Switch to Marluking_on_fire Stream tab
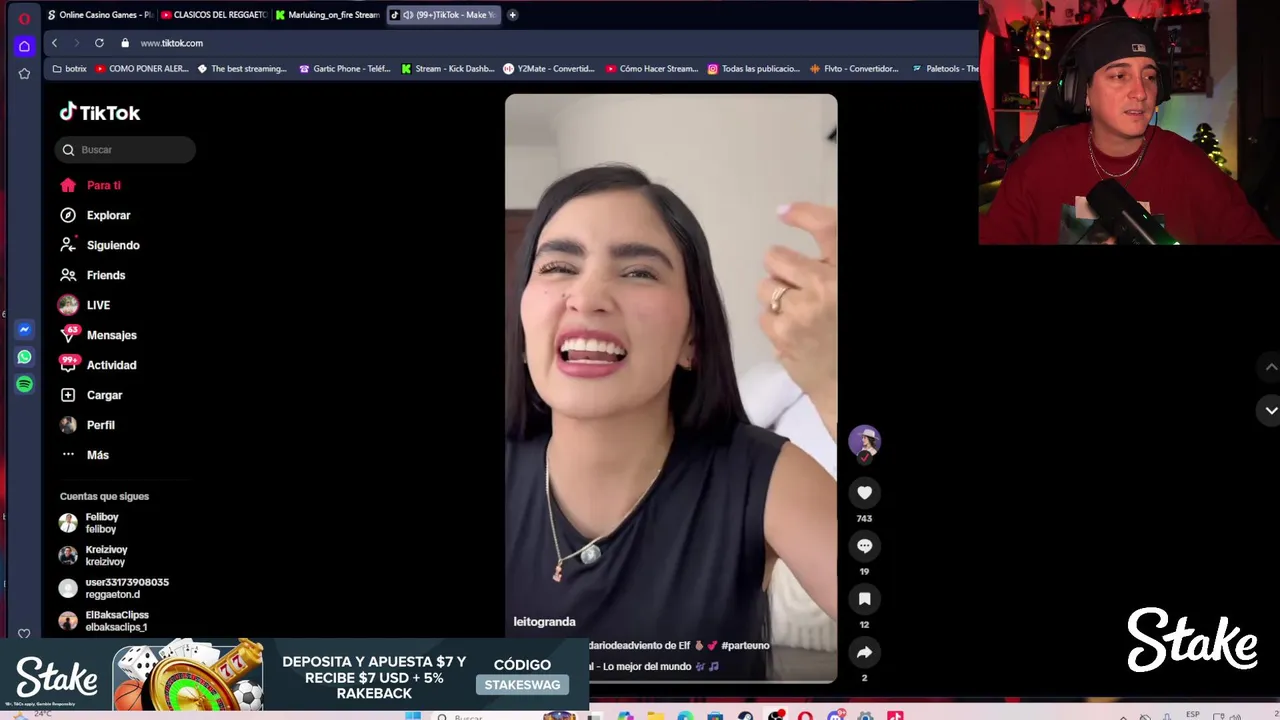 (327, 15)
